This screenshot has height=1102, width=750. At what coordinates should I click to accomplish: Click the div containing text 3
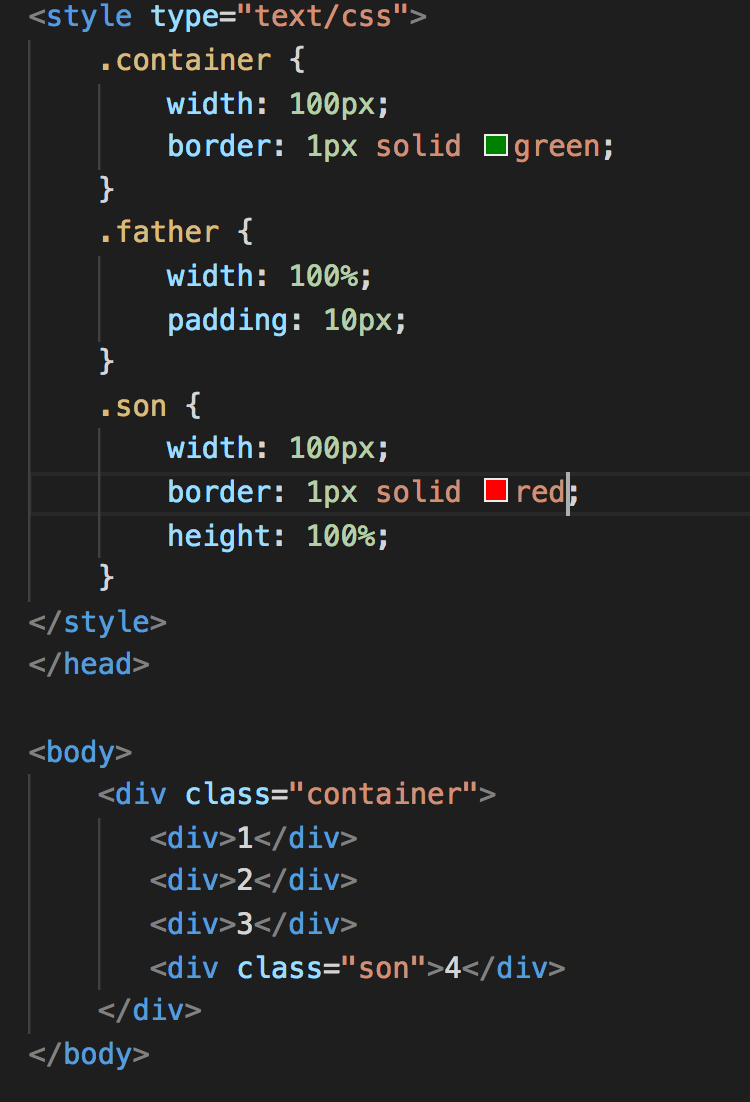253,924
